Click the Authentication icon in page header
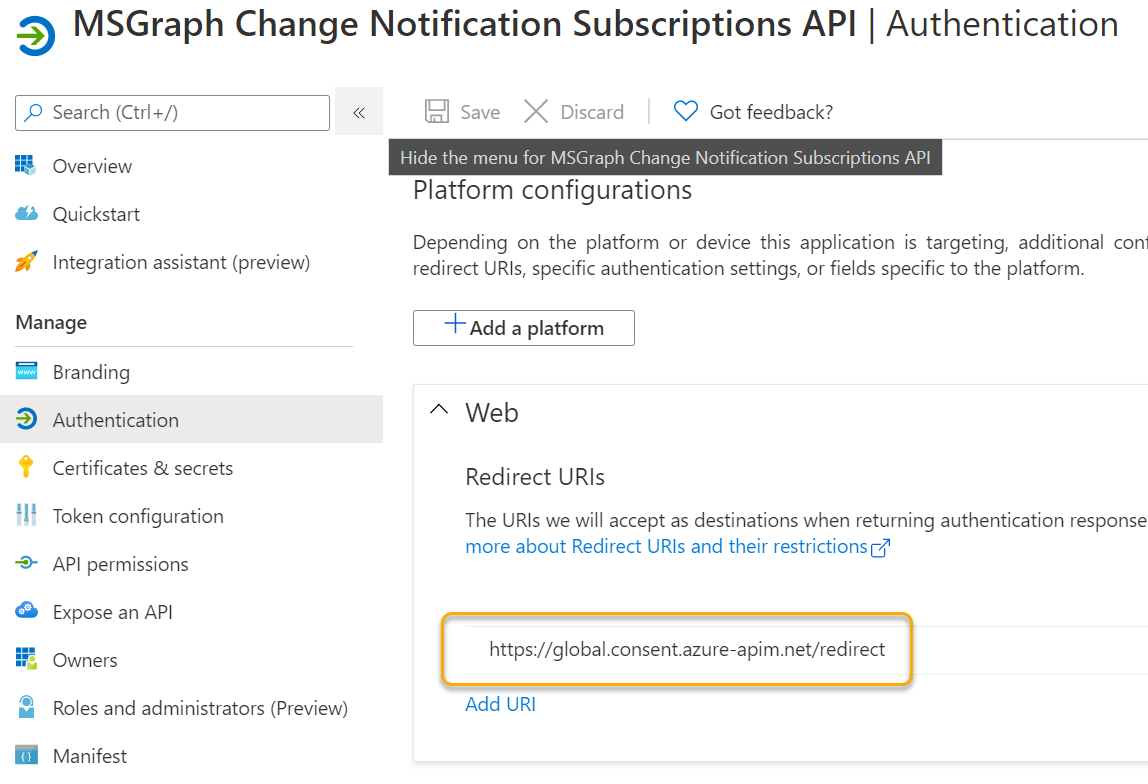This screenshot has width=1148, height=784. (36, 35)
